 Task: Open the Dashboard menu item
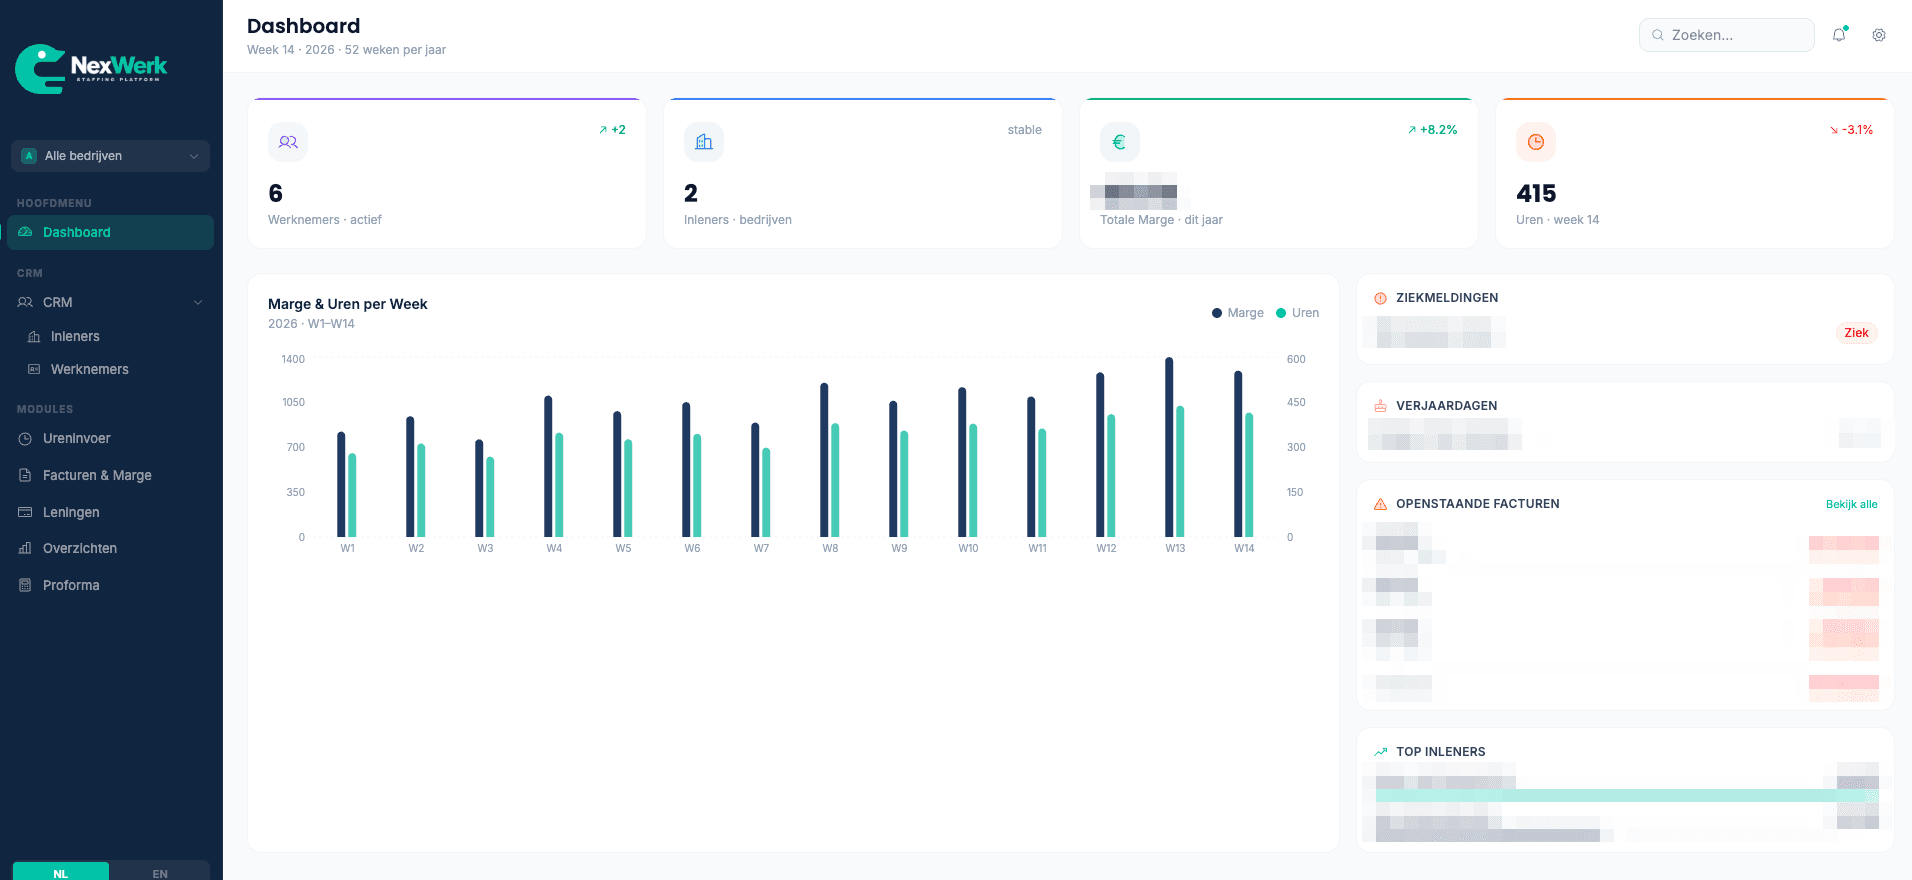coord(111,232)
